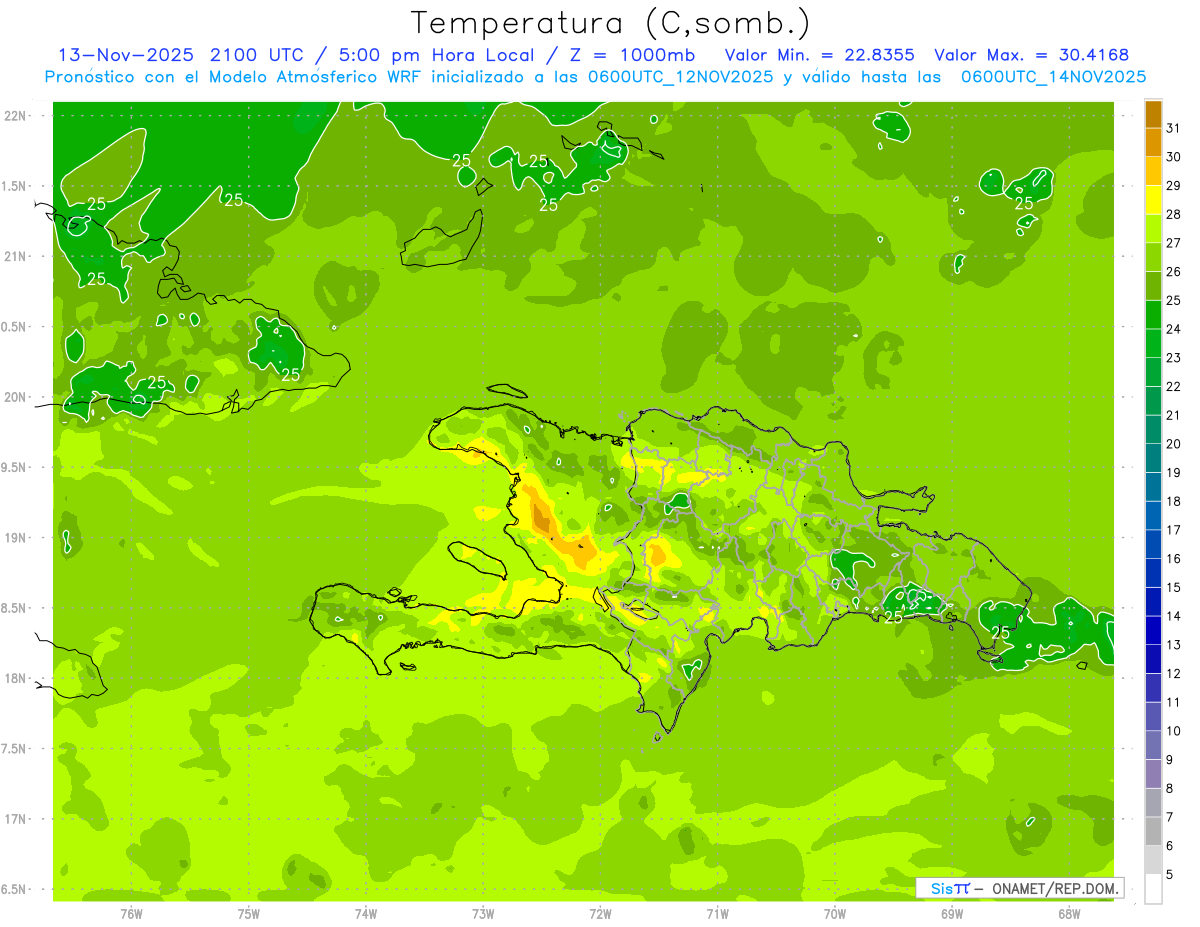The width and height of the screenshot is (1200, 927).
Task: Click the '75W' longitude axis label
Action: coord(249,914)
